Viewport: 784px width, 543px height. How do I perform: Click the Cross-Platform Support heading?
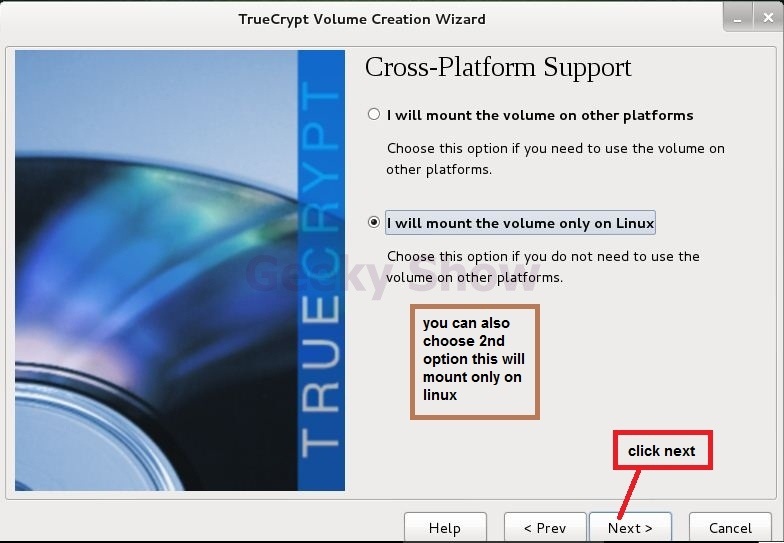(498, 68)
